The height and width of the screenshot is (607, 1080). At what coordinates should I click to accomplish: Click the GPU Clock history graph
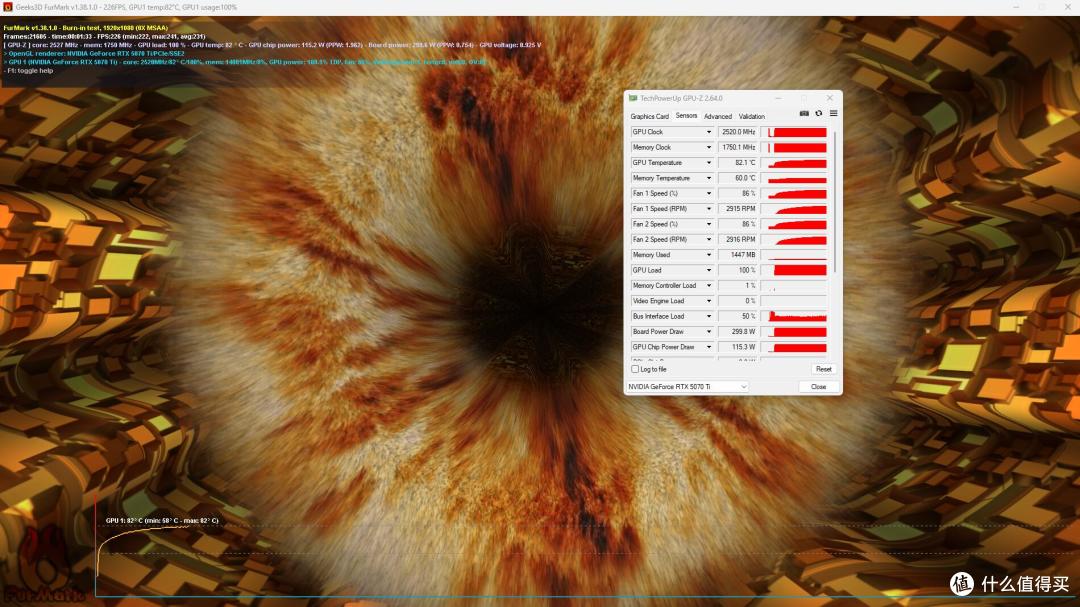click(x=793, y=132)
